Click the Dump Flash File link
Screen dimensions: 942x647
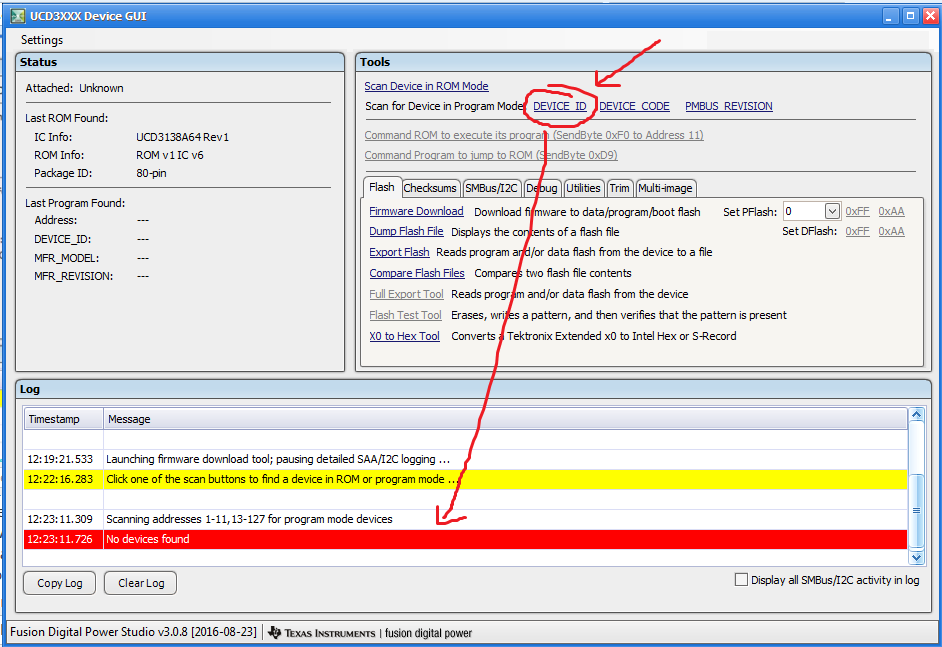(x=406, y=231)
